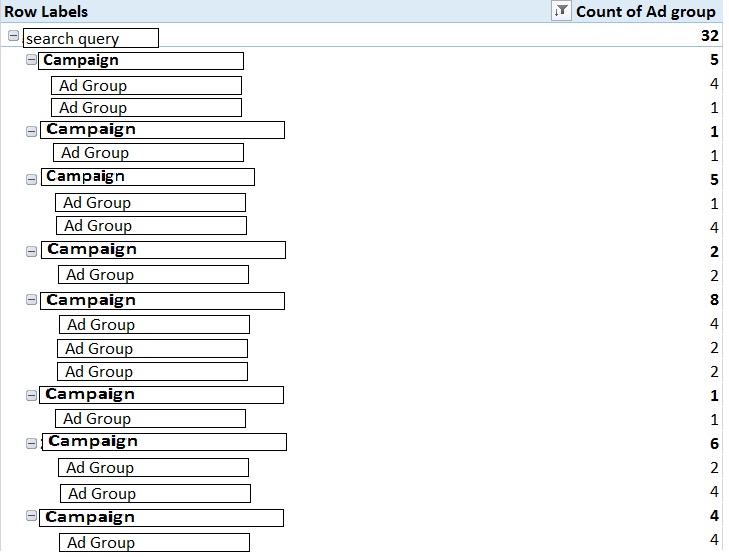This screenshot has width=729, height=557.
Task: Select the search query row label
Action: [90, 39]
